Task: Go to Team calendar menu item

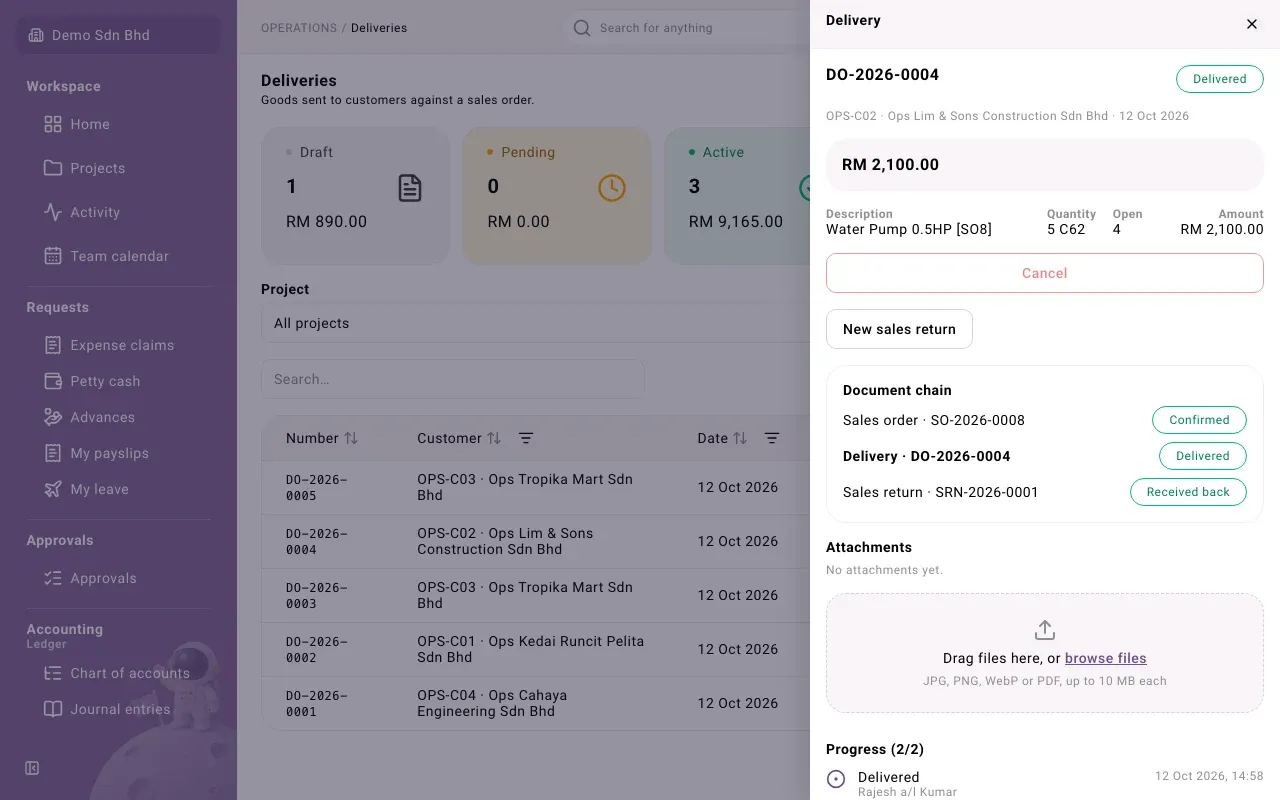Action: coord(119,256)
